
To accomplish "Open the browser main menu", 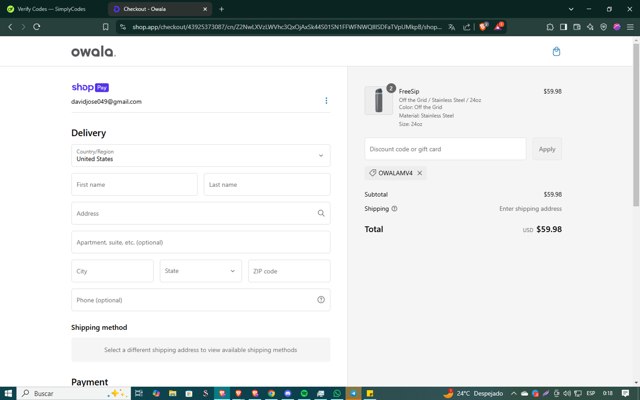I will (630, 27).
